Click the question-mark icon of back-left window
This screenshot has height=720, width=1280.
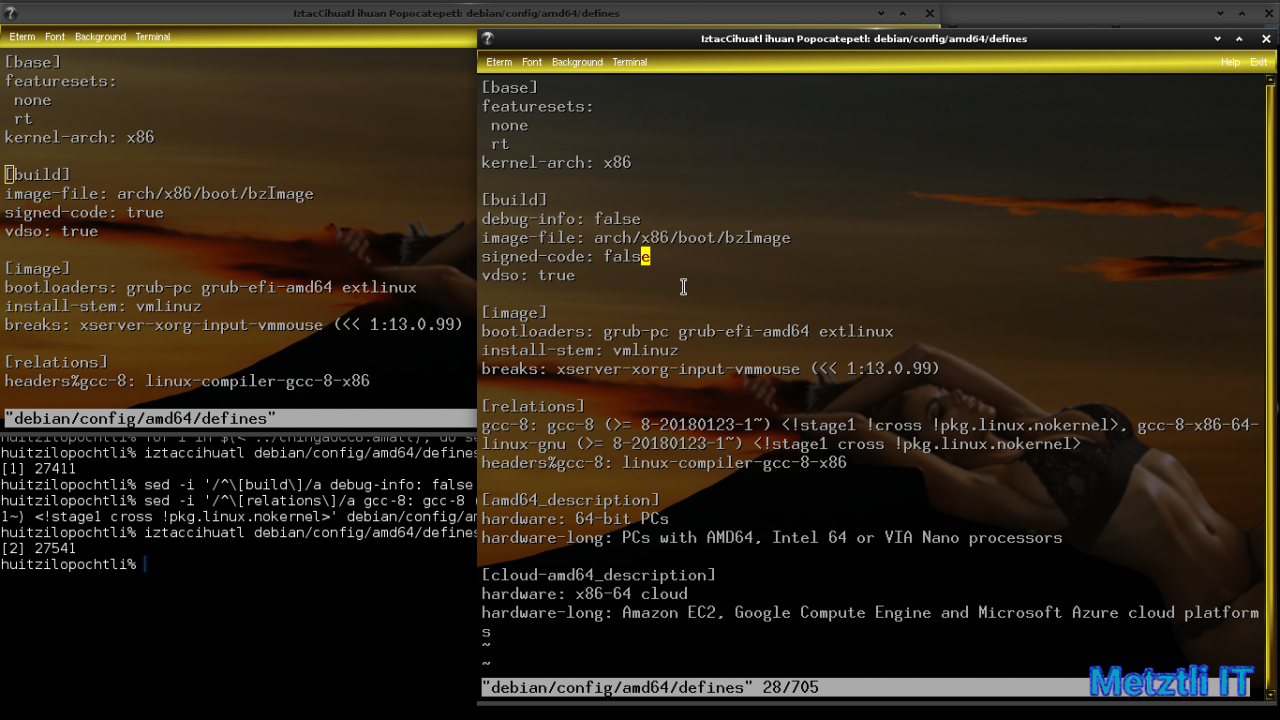11,14
